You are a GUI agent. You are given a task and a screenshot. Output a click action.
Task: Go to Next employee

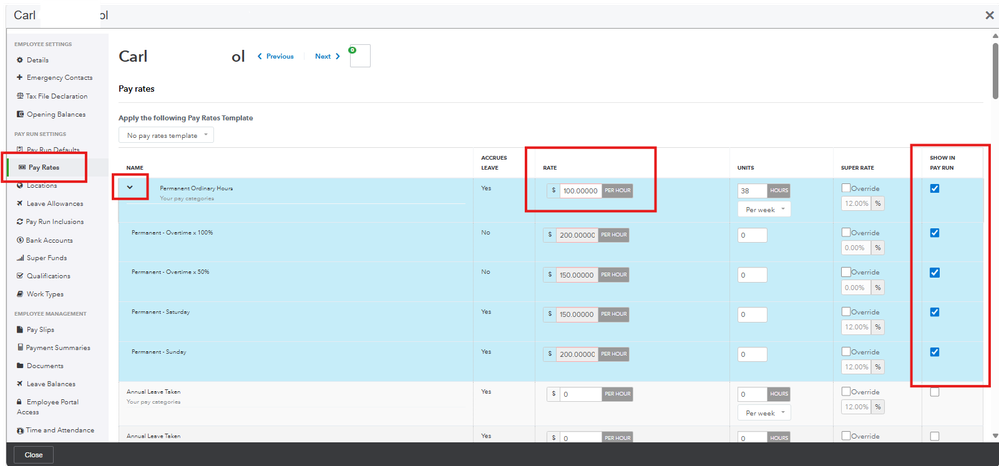click(x=327, y=56)
